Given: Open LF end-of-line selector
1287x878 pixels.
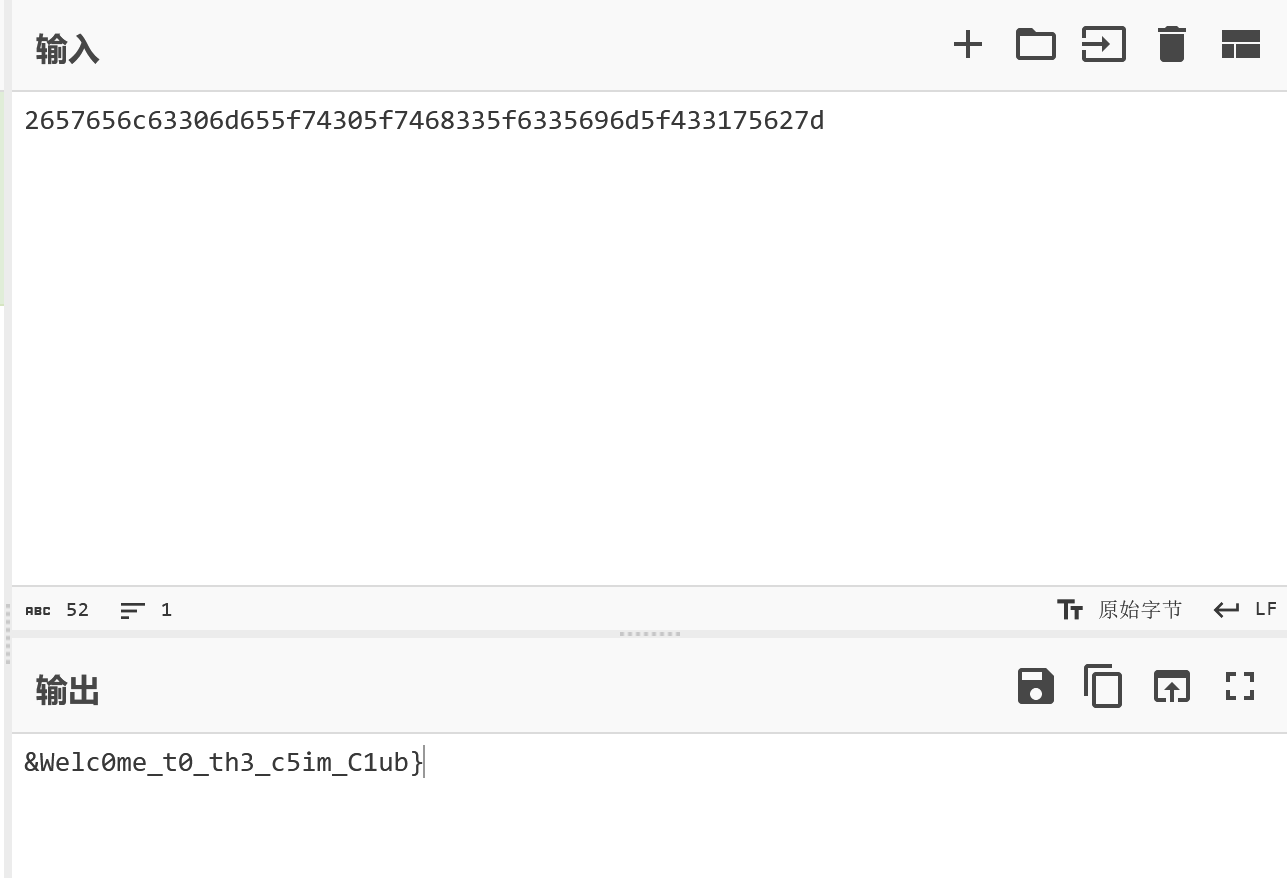Looking at the screenshot, I should pyautogui.click(x=1245, y=609).
